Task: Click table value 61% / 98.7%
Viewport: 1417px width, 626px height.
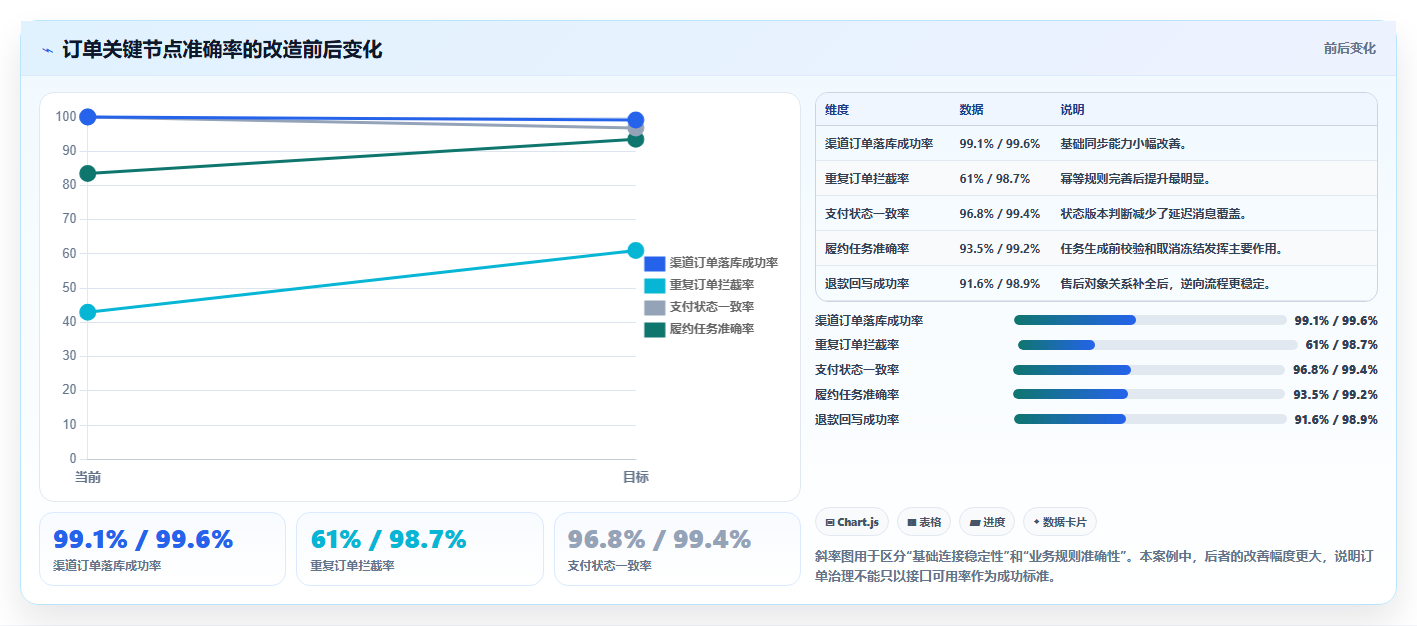Action: [x=995, y=179]
